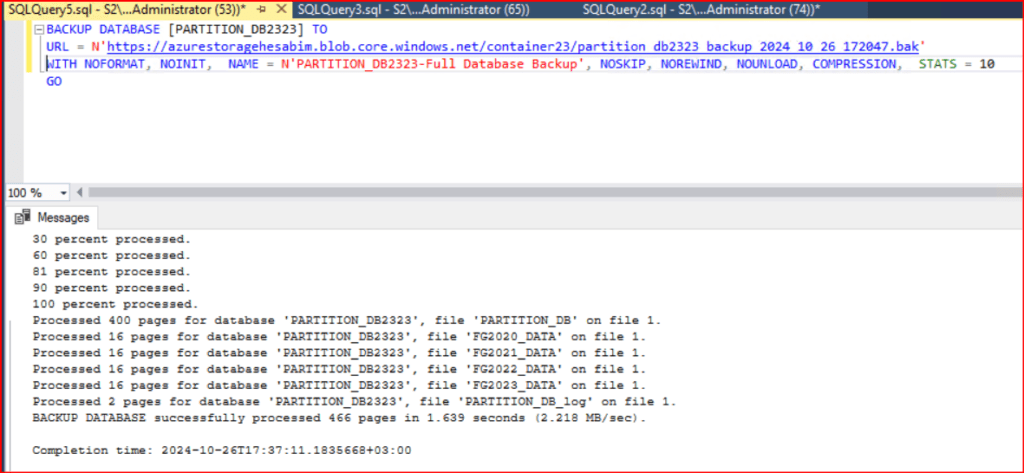Click the COMPRESSION keyword in the query
Image resolution: width=1024 pixels, height=473 pixels.
[x=854, y=64]
